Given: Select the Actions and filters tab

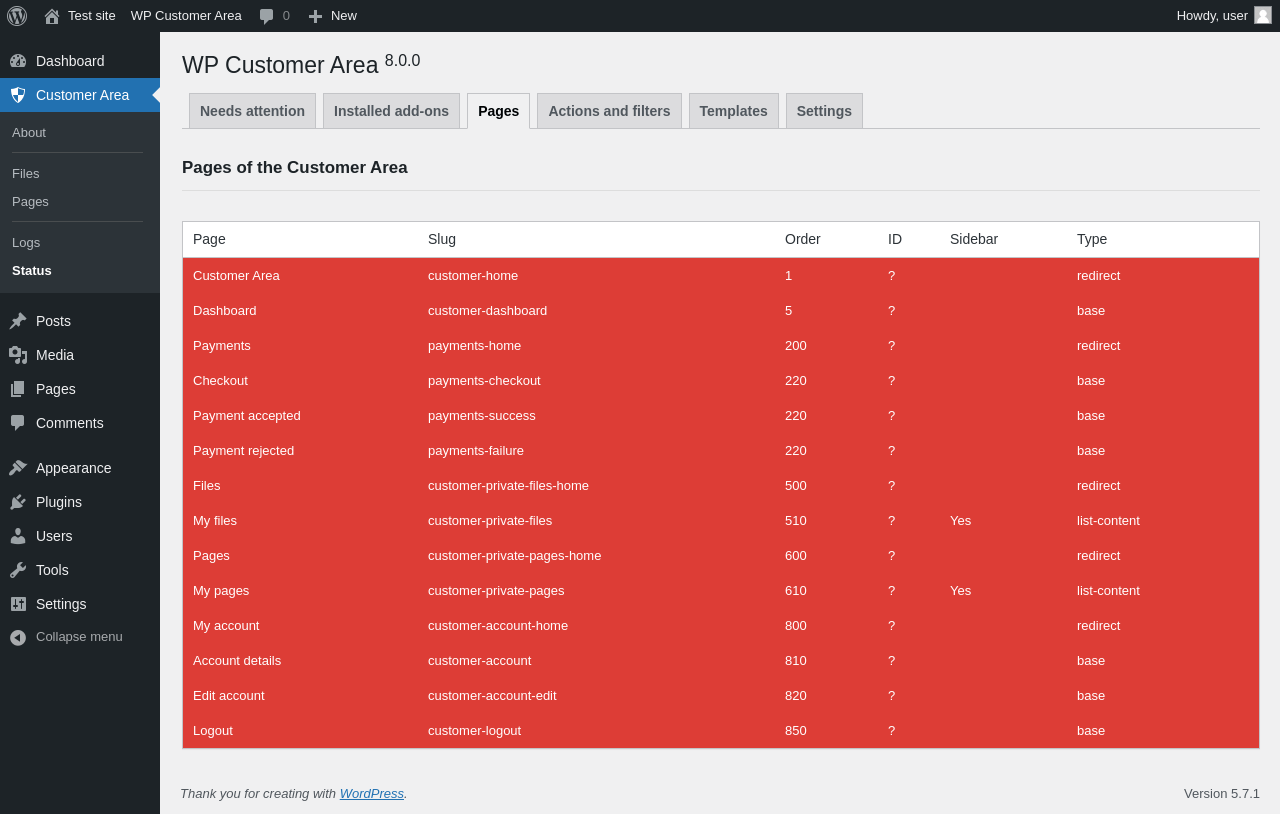Looking at the screenshot, I should [x=609, y=111].
